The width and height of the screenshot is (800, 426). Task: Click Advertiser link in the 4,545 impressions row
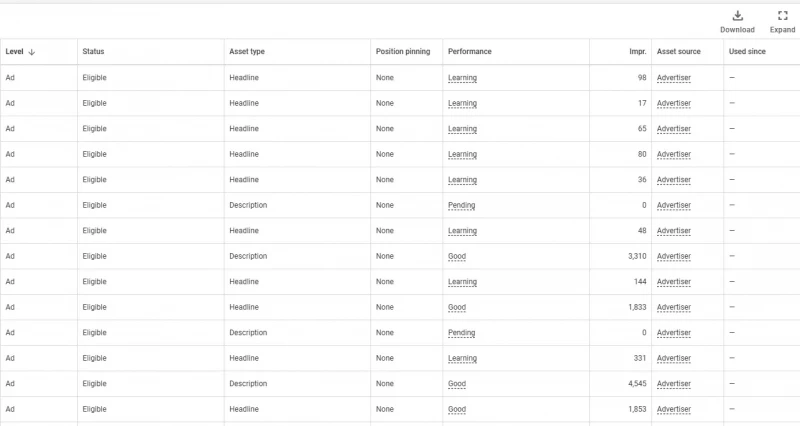coord(673,384)
